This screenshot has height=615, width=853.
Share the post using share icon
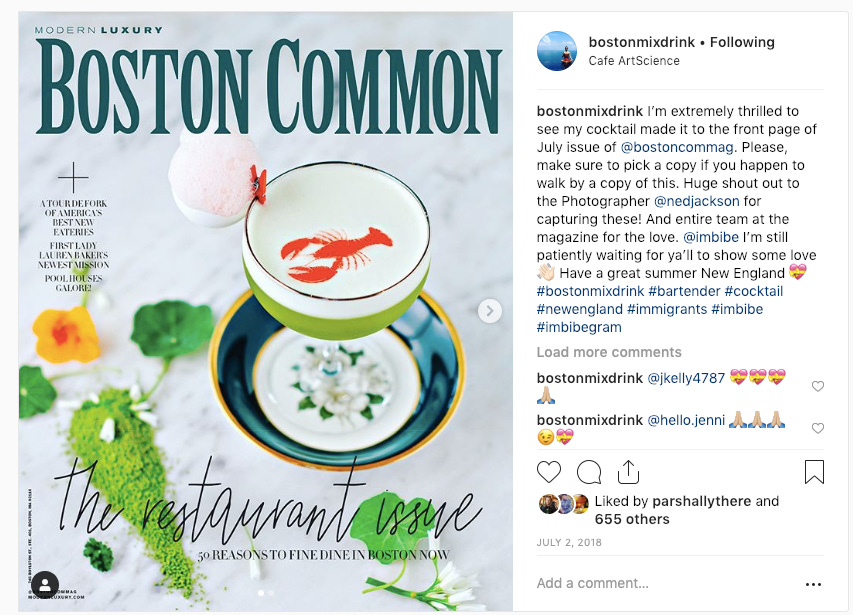[628, 471]
